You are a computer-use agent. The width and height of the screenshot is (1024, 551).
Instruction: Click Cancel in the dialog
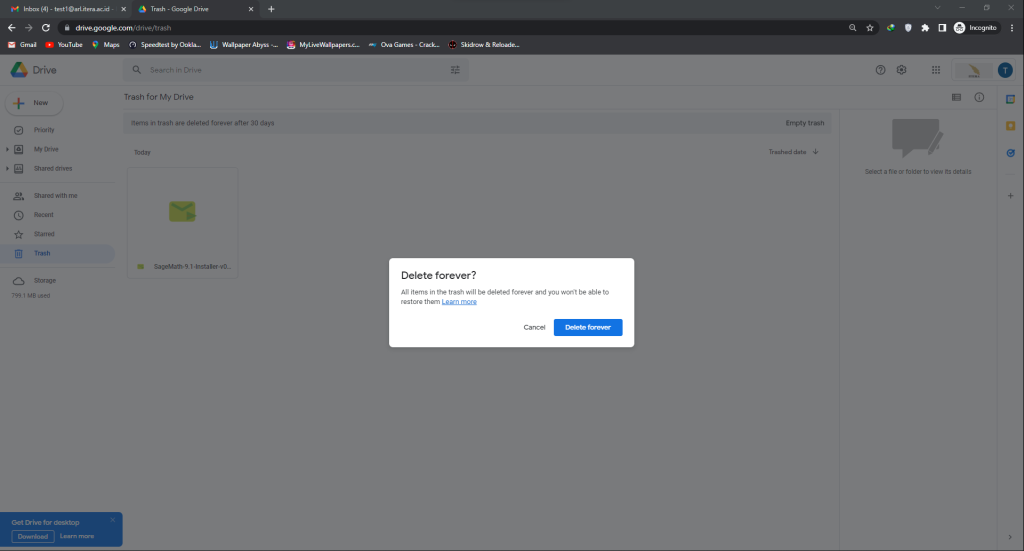pos(534,327)
